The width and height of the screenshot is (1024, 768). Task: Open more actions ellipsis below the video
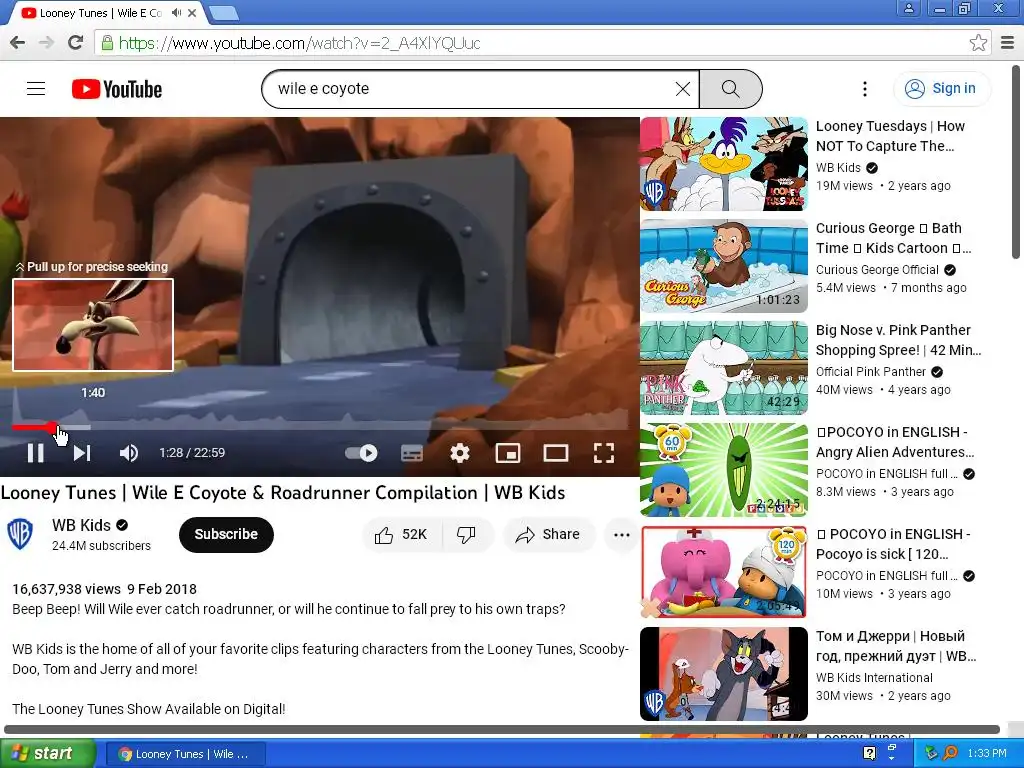click(622, 535)
